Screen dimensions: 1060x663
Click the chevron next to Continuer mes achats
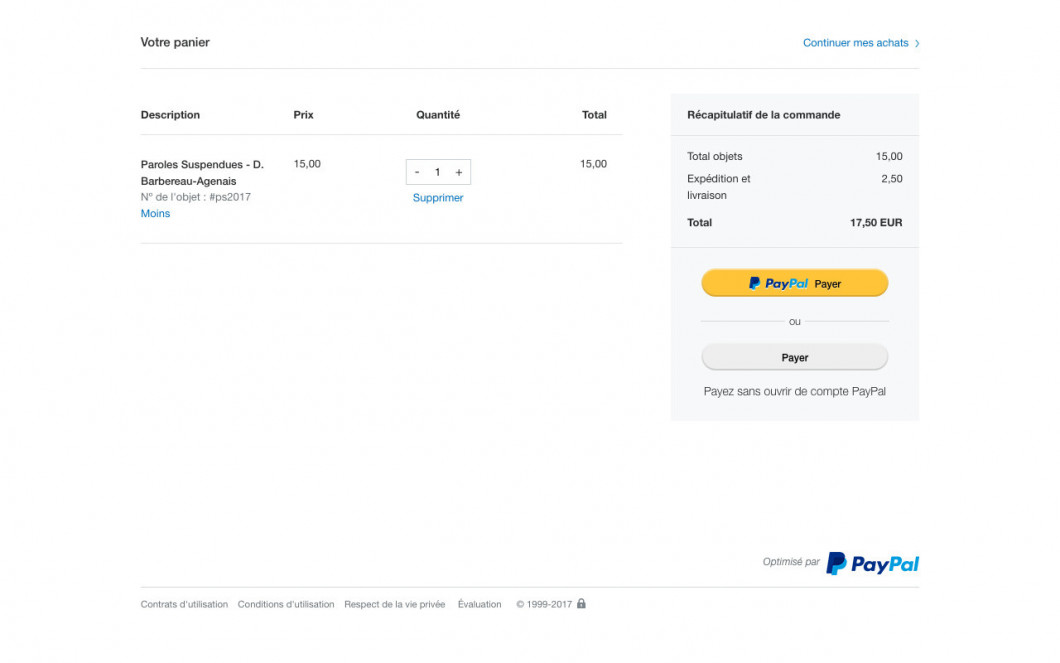[917, 43]
